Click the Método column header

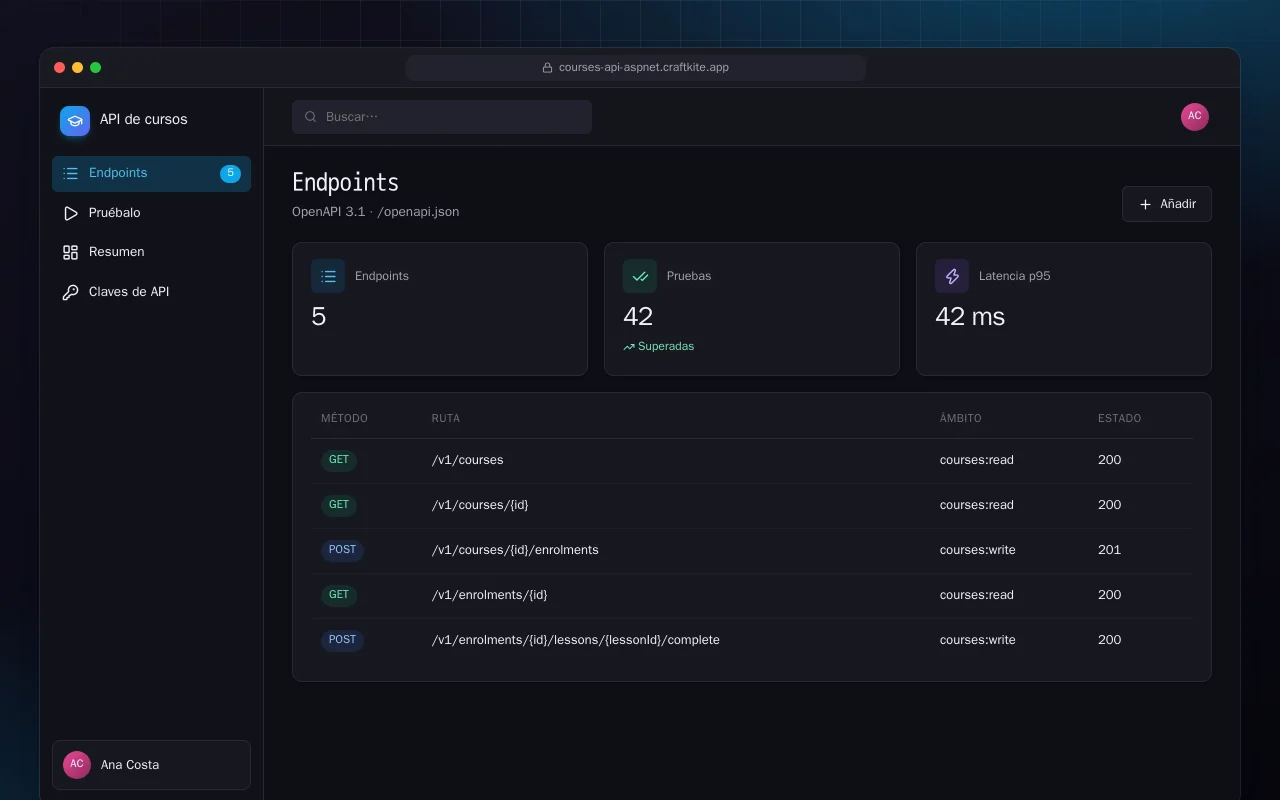[344, 418]
